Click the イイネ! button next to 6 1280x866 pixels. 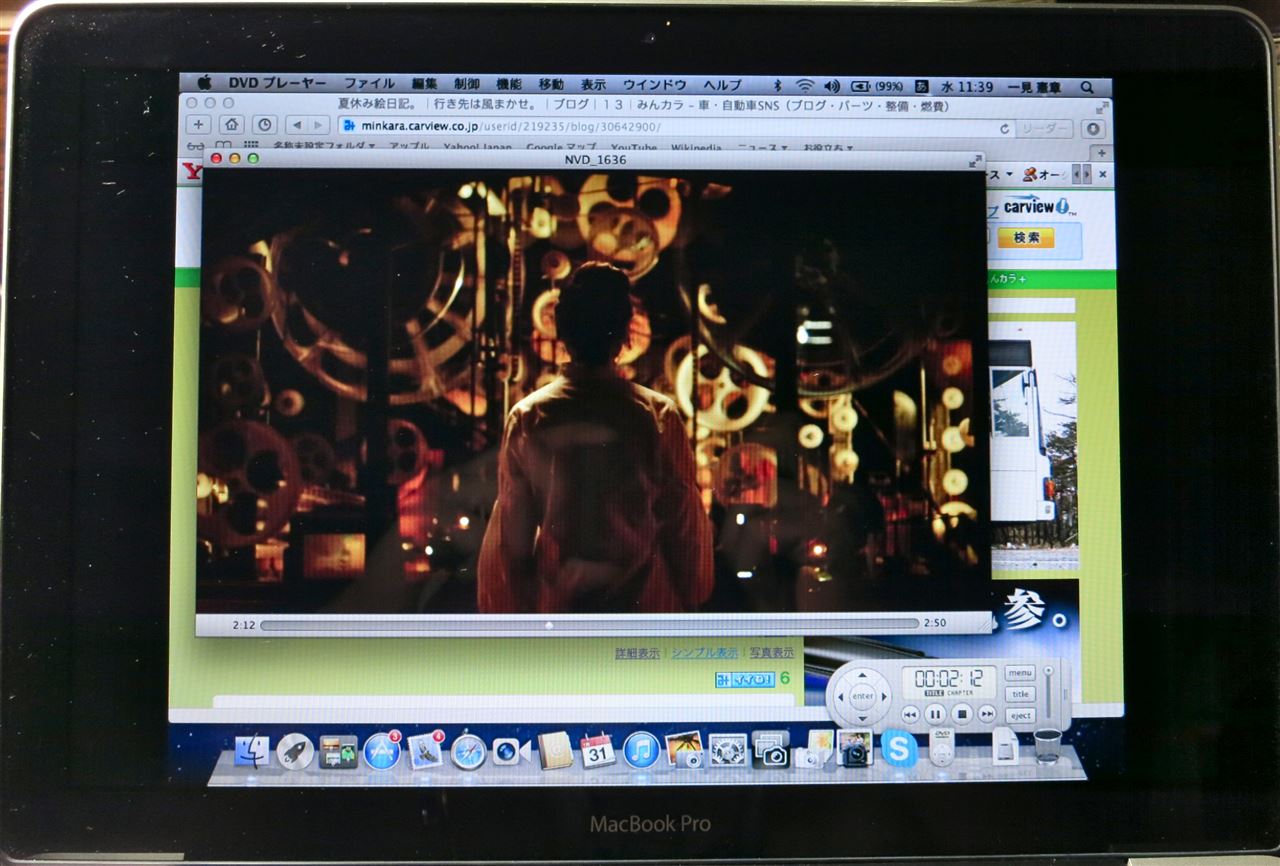tap(745, 679)
